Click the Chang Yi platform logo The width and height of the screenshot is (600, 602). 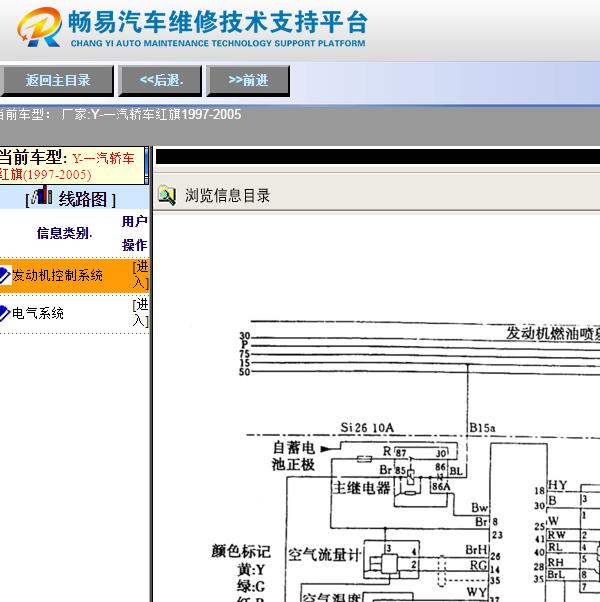[39, 27]
